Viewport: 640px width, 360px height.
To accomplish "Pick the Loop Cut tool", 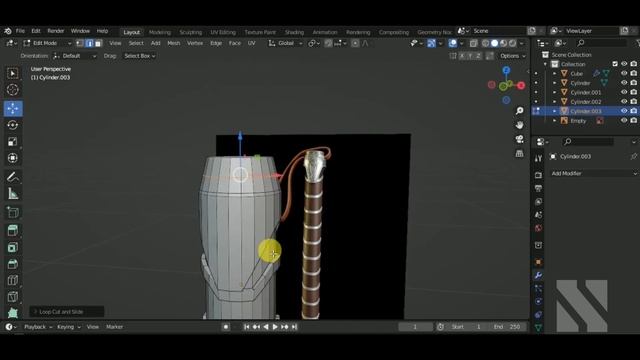I will tap(13, 280).
